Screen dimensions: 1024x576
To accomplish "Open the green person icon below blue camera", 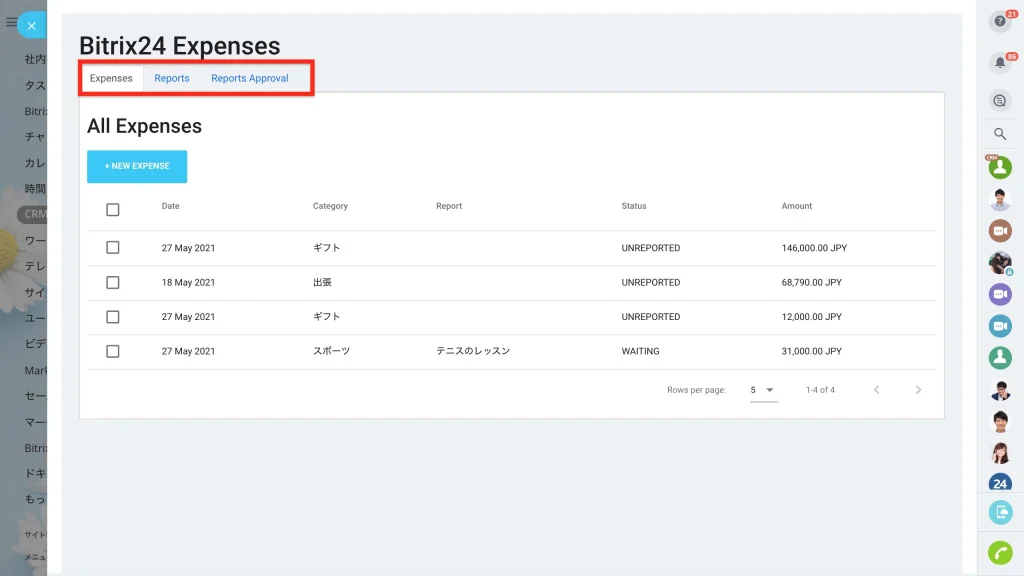I will [x=1000, y=357].
